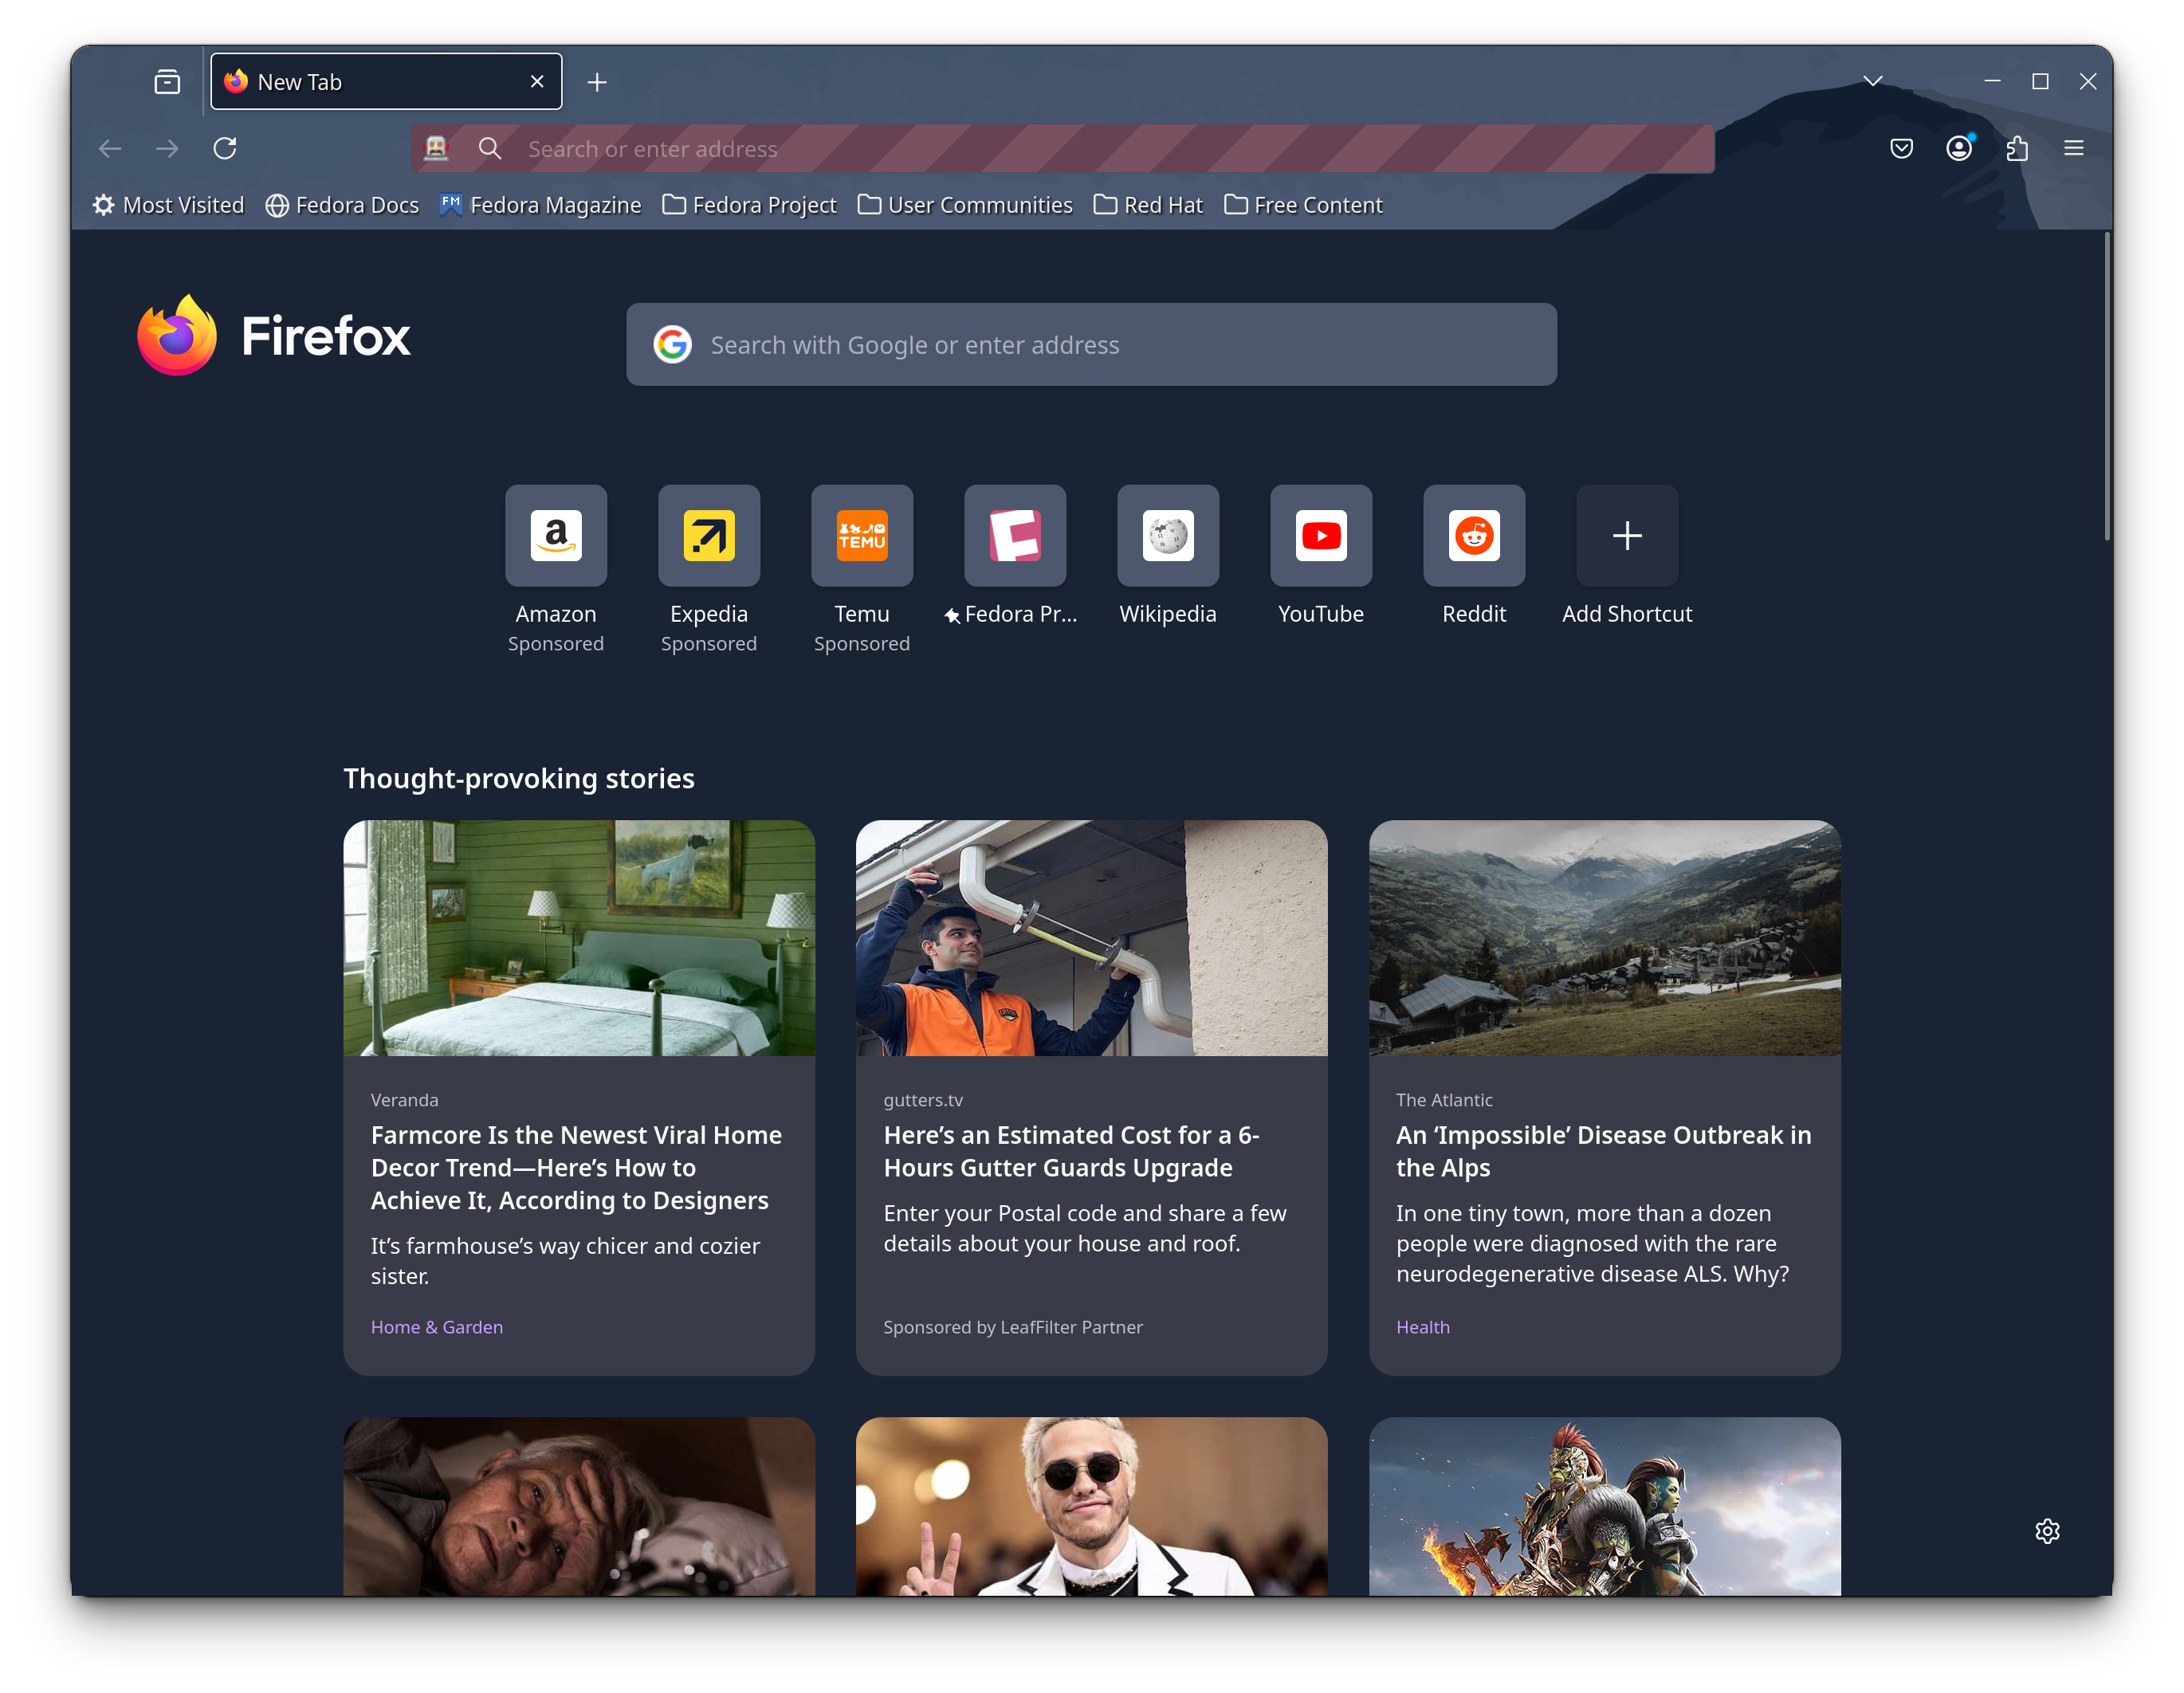
Task: Open the story with man lying in bed
Action: pyautogui.click(x=579, y=1506)
